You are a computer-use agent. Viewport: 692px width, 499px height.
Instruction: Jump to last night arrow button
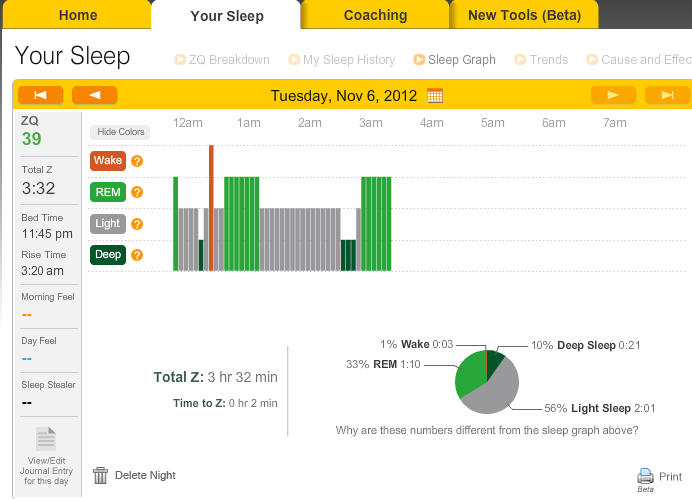pyautogui.click(x=666, y=95)
